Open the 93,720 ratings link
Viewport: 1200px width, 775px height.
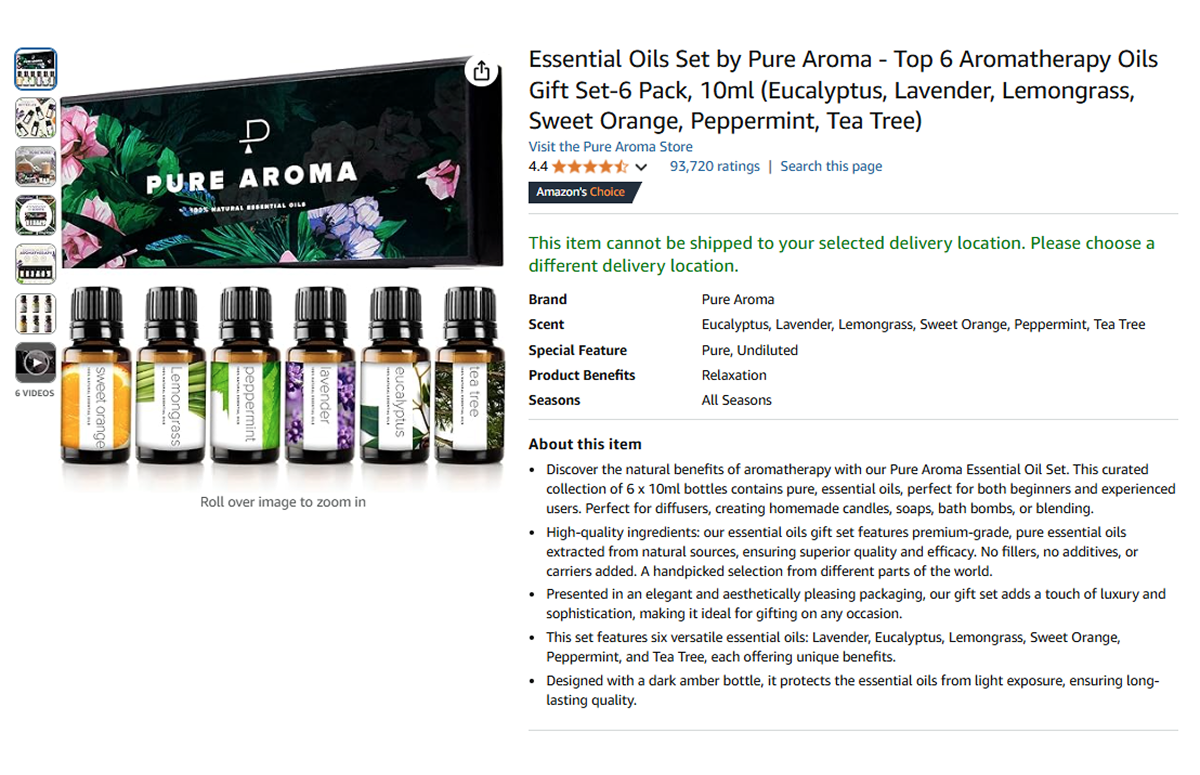[715, 167]
